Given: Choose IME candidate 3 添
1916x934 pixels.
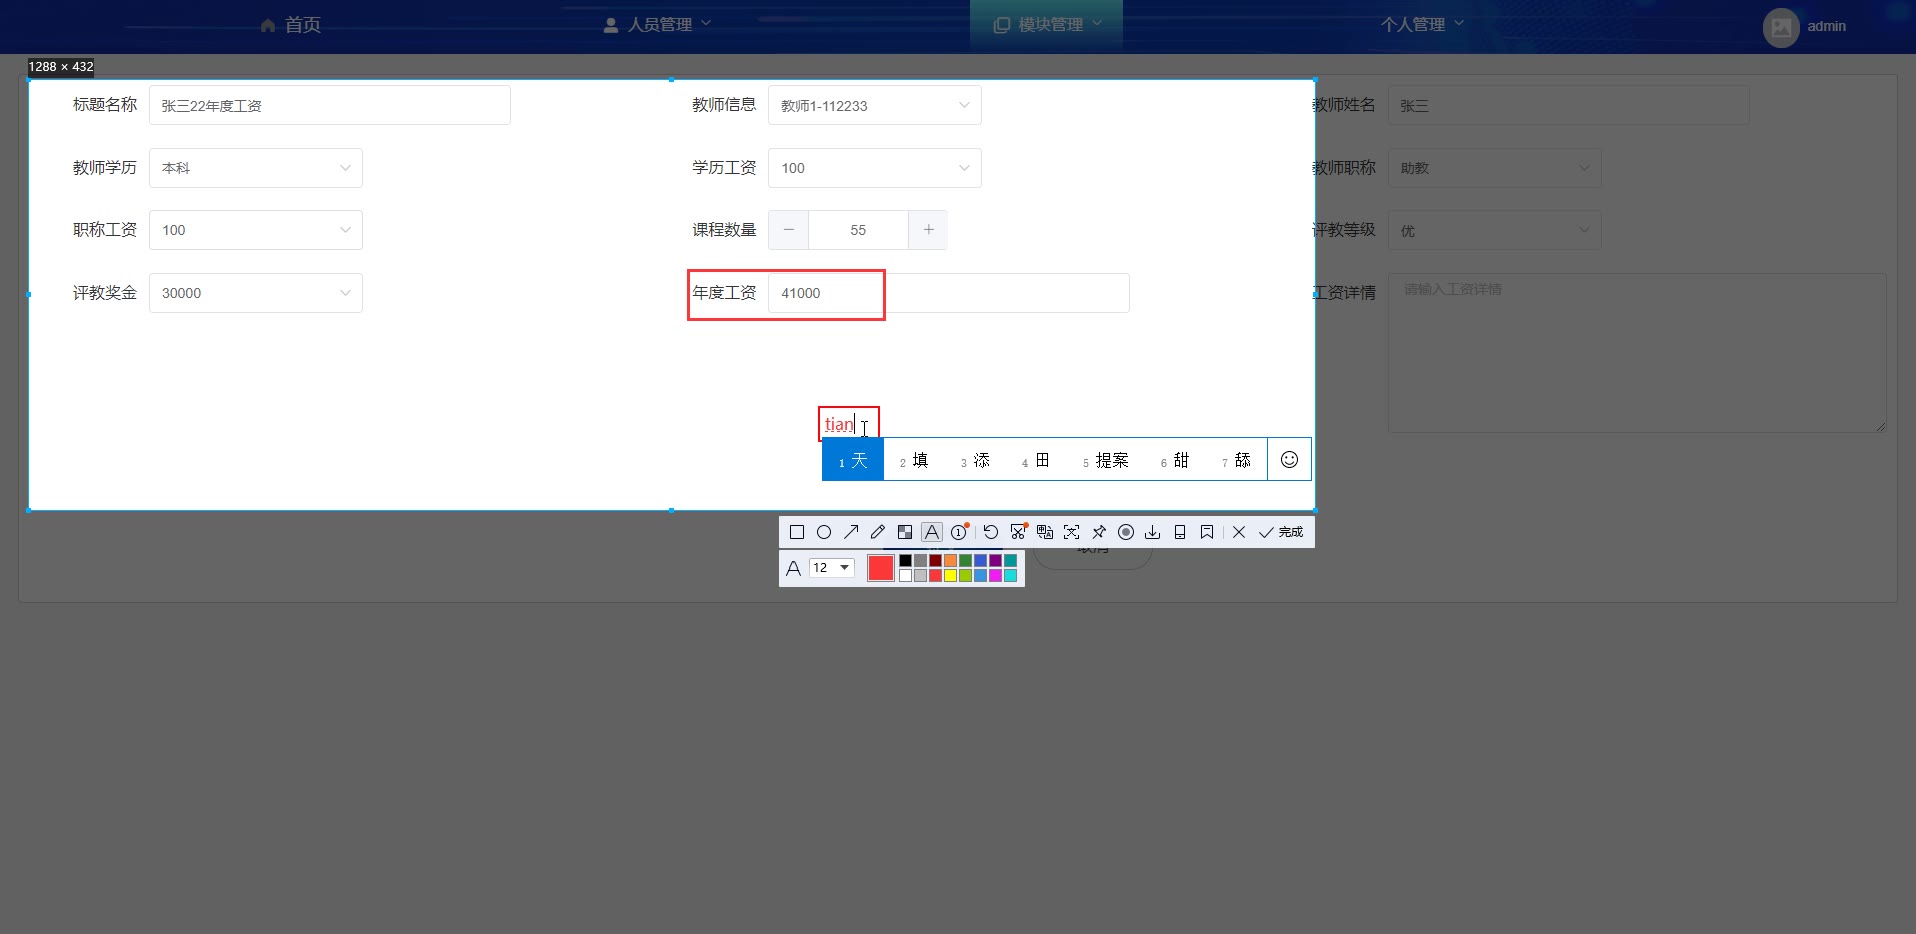Looking at the screenshot, I should pyautogui.click(x=975, y=460).
